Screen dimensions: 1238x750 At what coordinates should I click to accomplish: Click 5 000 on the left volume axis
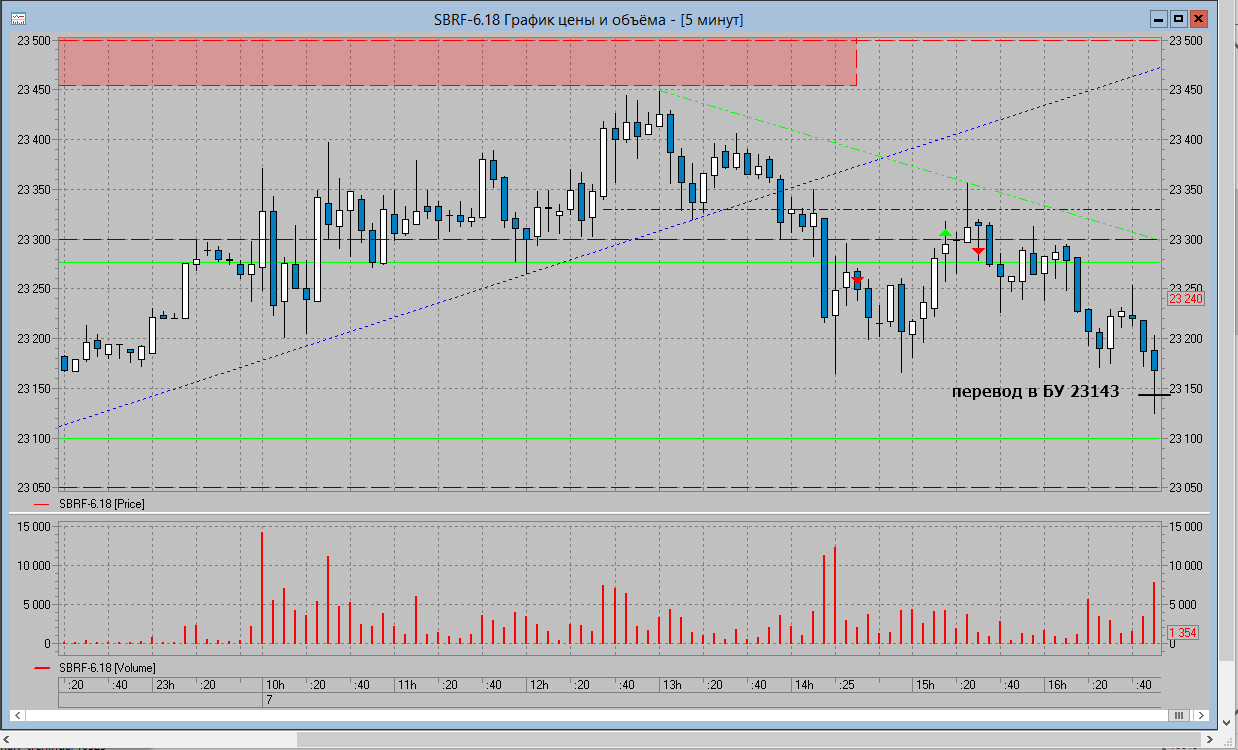[x=37, y=604]
